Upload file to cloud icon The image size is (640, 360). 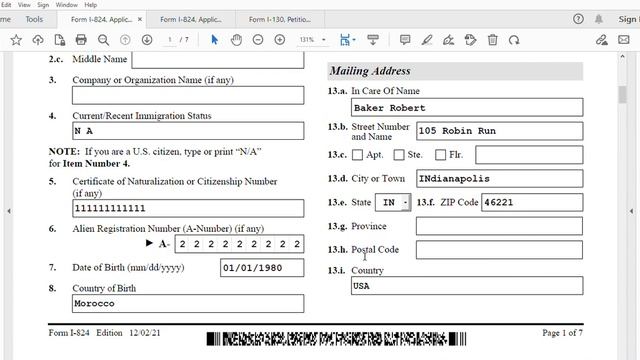point(38,40)
